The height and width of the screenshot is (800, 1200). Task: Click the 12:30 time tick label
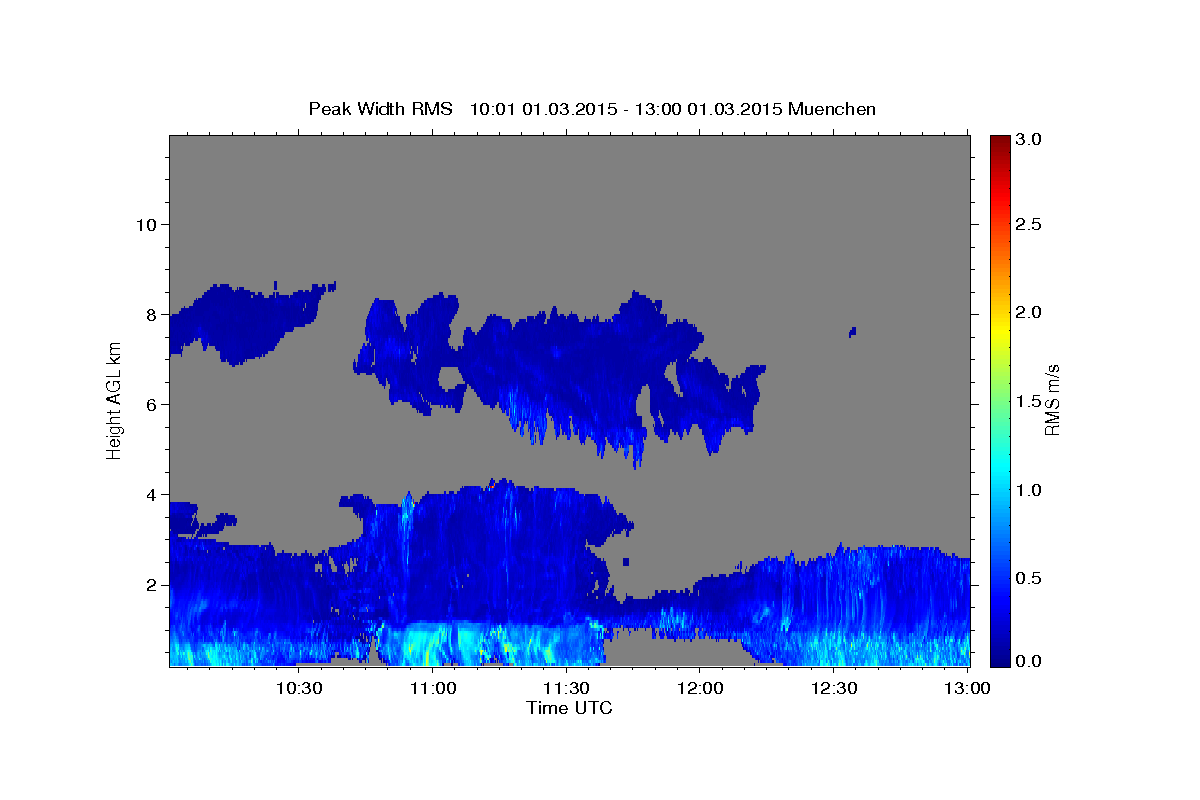click(x=832, y=689)
